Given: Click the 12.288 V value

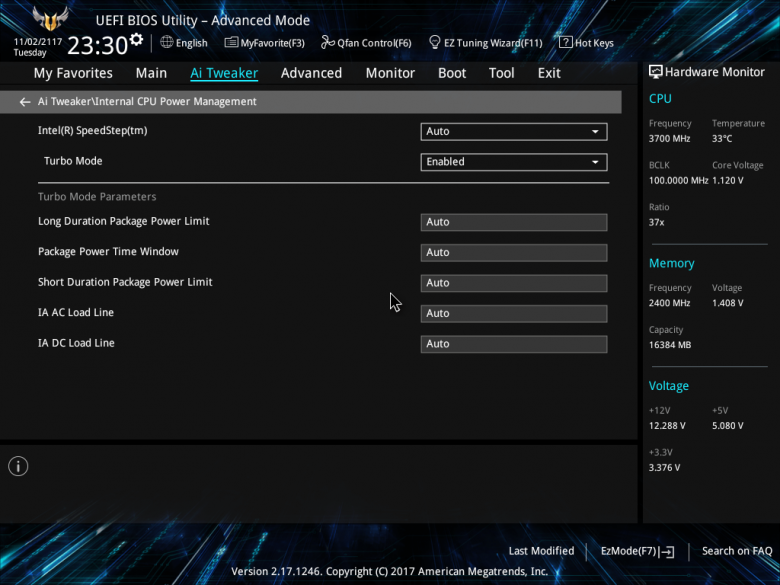Looking at the screenshot, I should [x=667, y=426].
